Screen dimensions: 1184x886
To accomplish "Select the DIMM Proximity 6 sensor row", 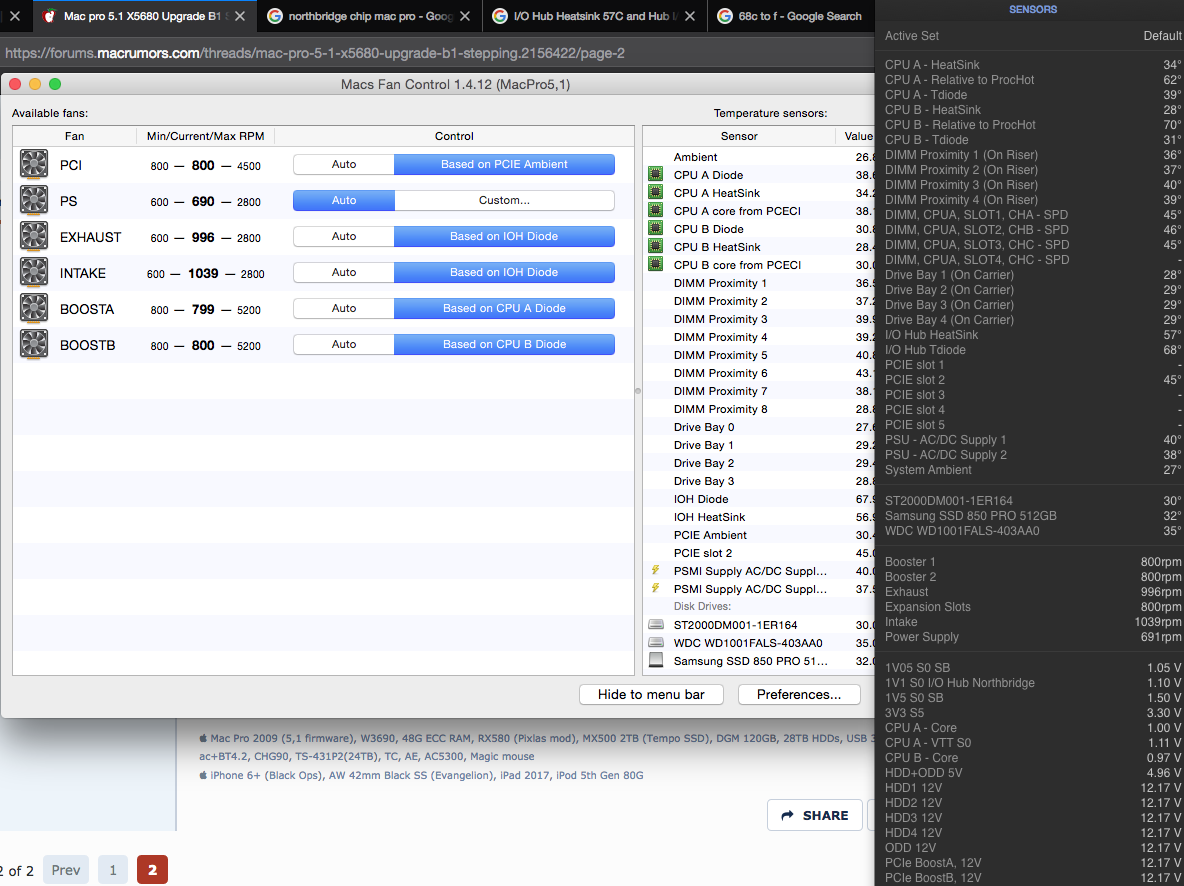I will coord(758,373).
